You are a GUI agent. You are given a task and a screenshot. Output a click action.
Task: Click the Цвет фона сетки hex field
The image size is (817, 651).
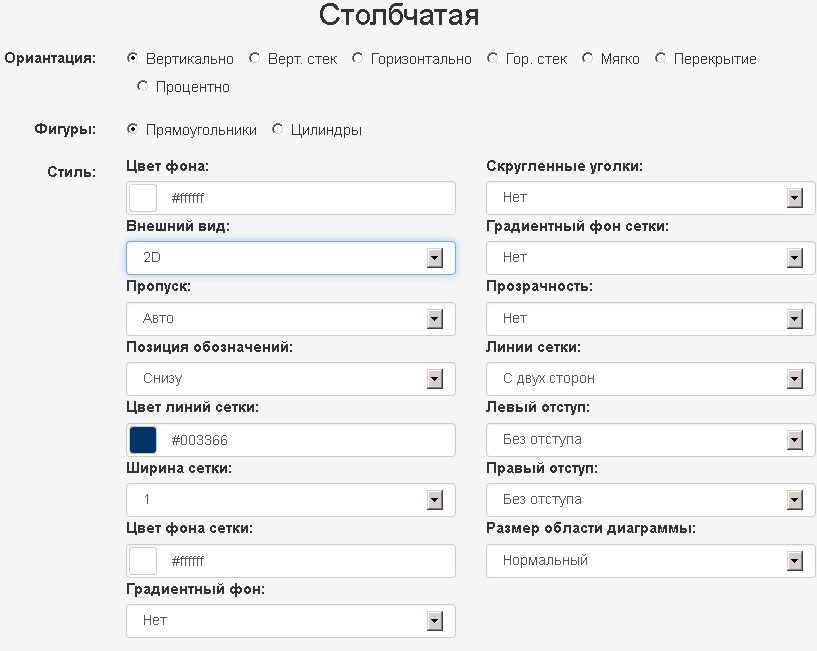point(291,561)
